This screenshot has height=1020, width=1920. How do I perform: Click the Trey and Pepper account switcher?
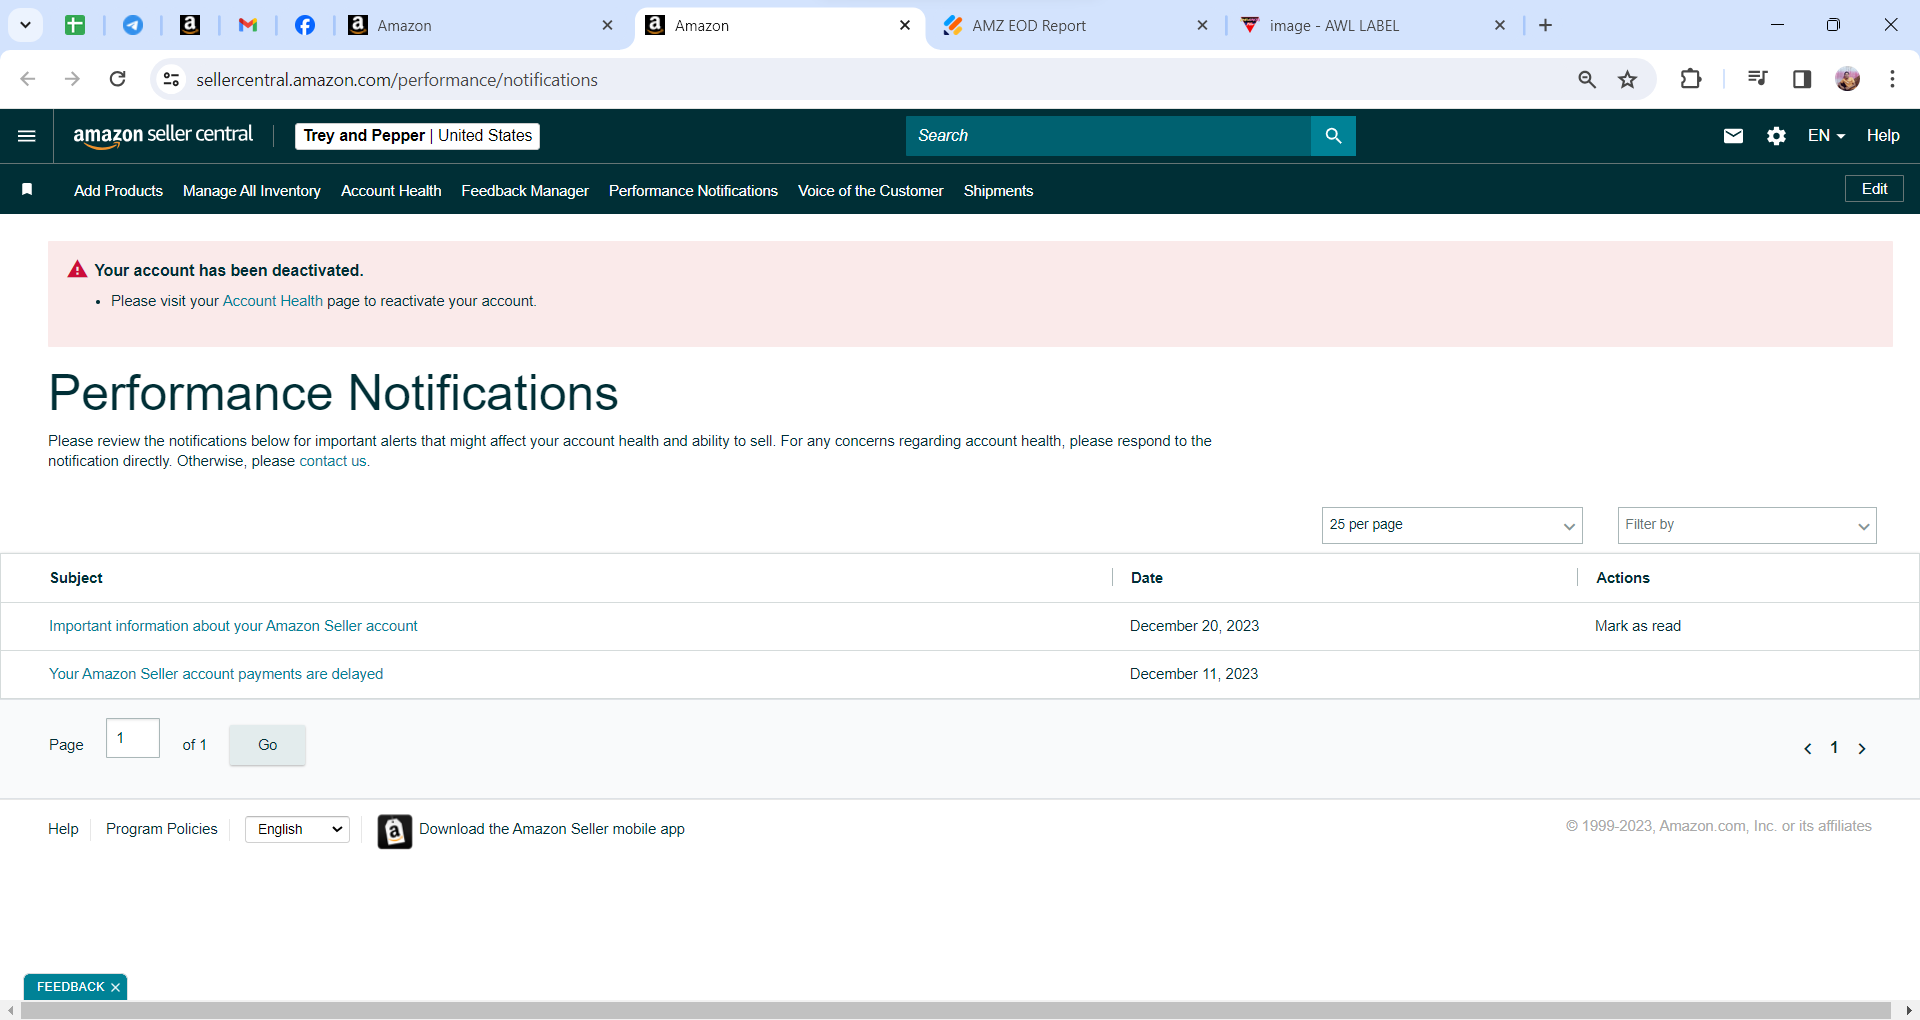click(x=418, y=136)
